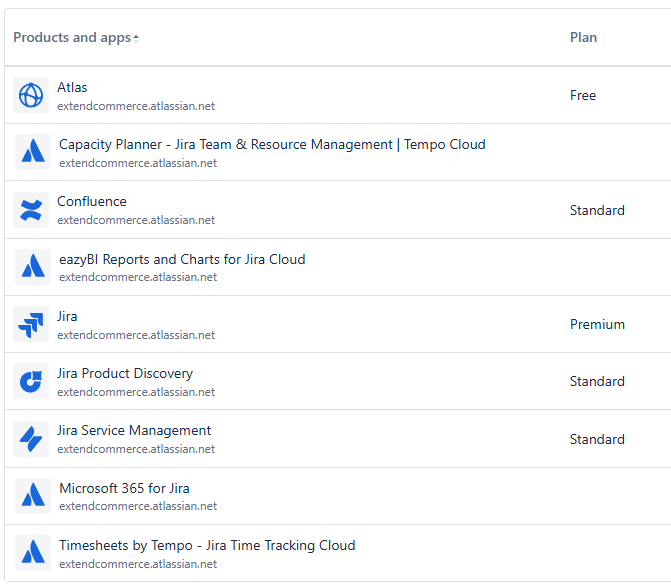This screenshot has height=584, width=671.
Task: Open the Confluence product name
Action: pos(92,202)
